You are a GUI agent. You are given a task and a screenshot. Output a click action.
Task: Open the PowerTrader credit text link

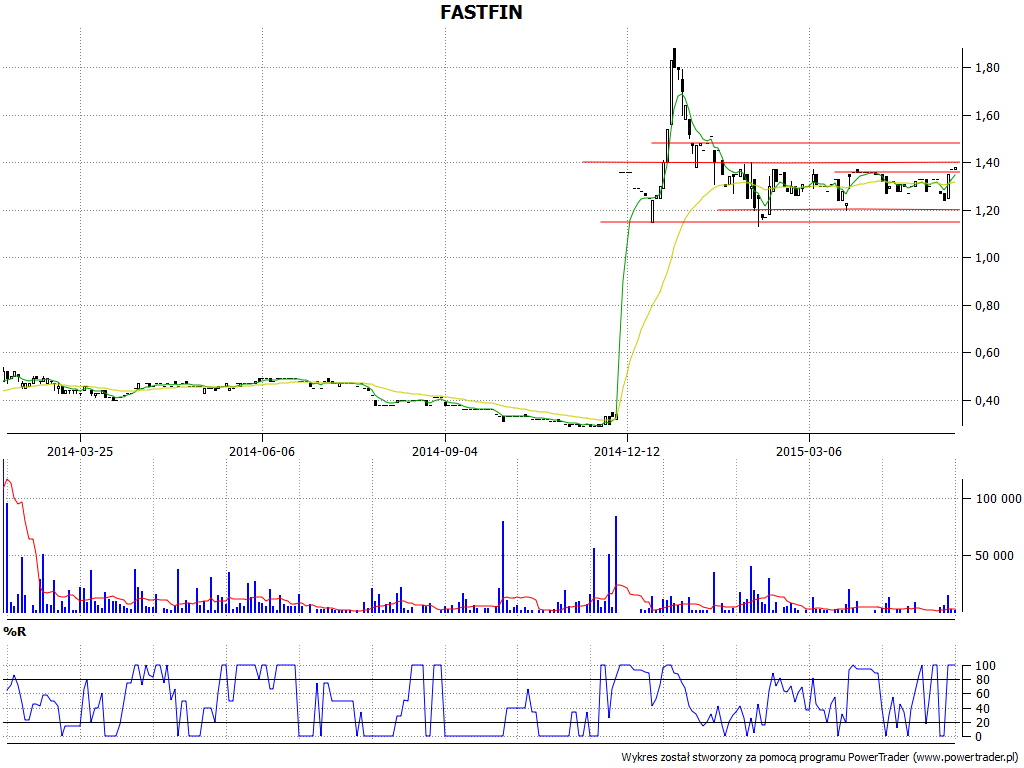coord(821,758)
